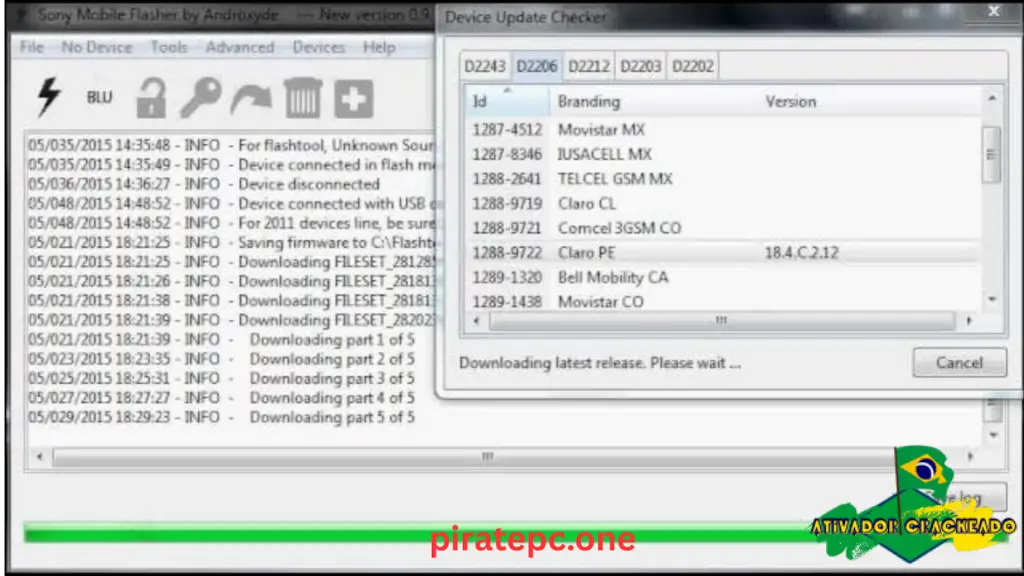Screen dimensions: 1024x576
Task: Click the log panel scroll-left arrow
Action: click(x=39, y=456)
